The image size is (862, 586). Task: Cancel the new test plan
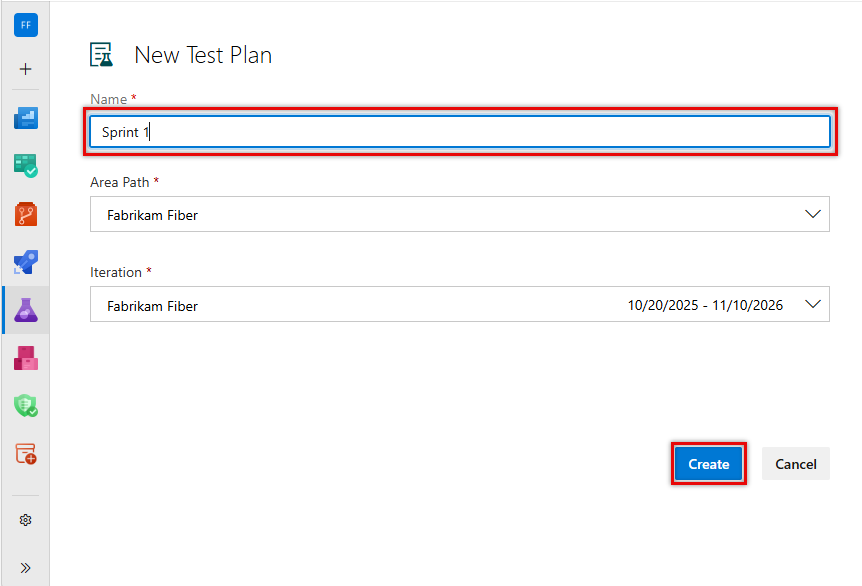[795, 463]
